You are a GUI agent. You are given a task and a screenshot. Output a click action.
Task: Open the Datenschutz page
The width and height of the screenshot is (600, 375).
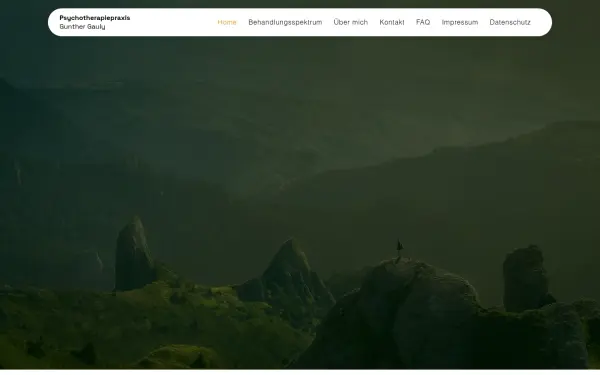(510, 22)
